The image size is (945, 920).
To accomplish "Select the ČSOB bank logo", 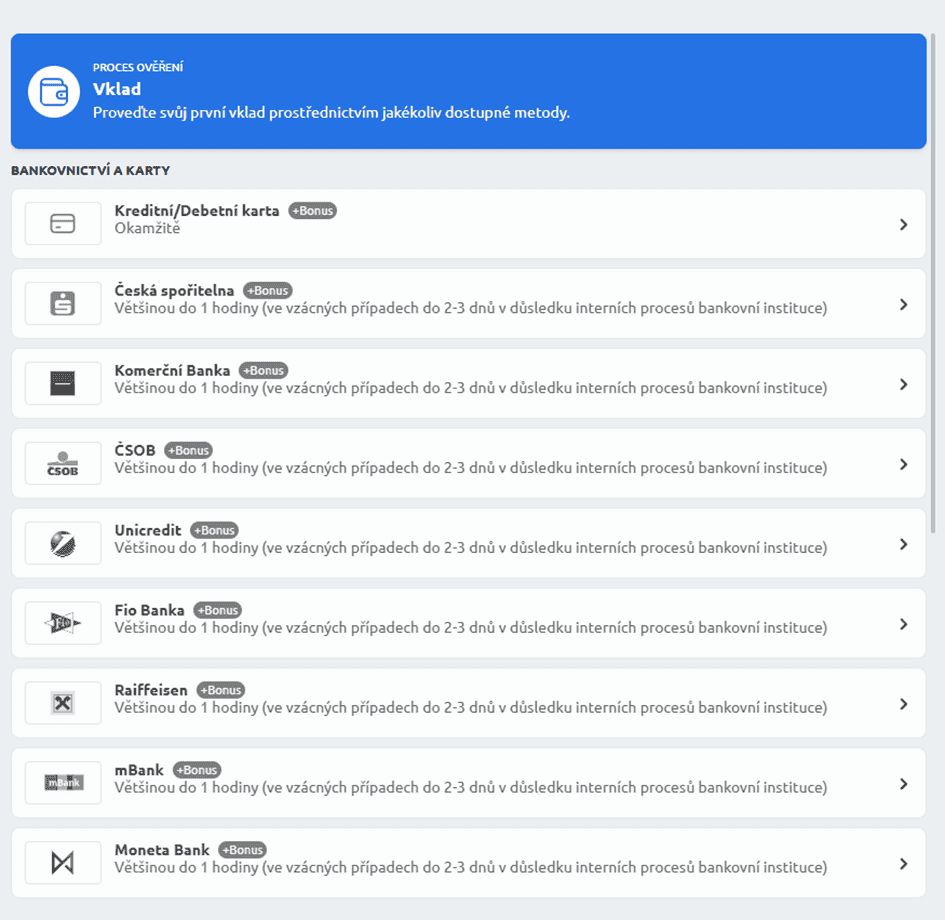I will tap(63, 463).
